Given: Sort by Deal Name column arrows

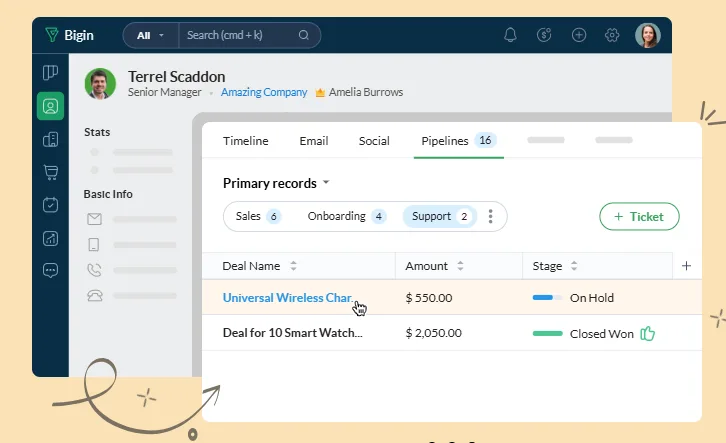Looking at the screenshot, I should click(x=293, y=266).
